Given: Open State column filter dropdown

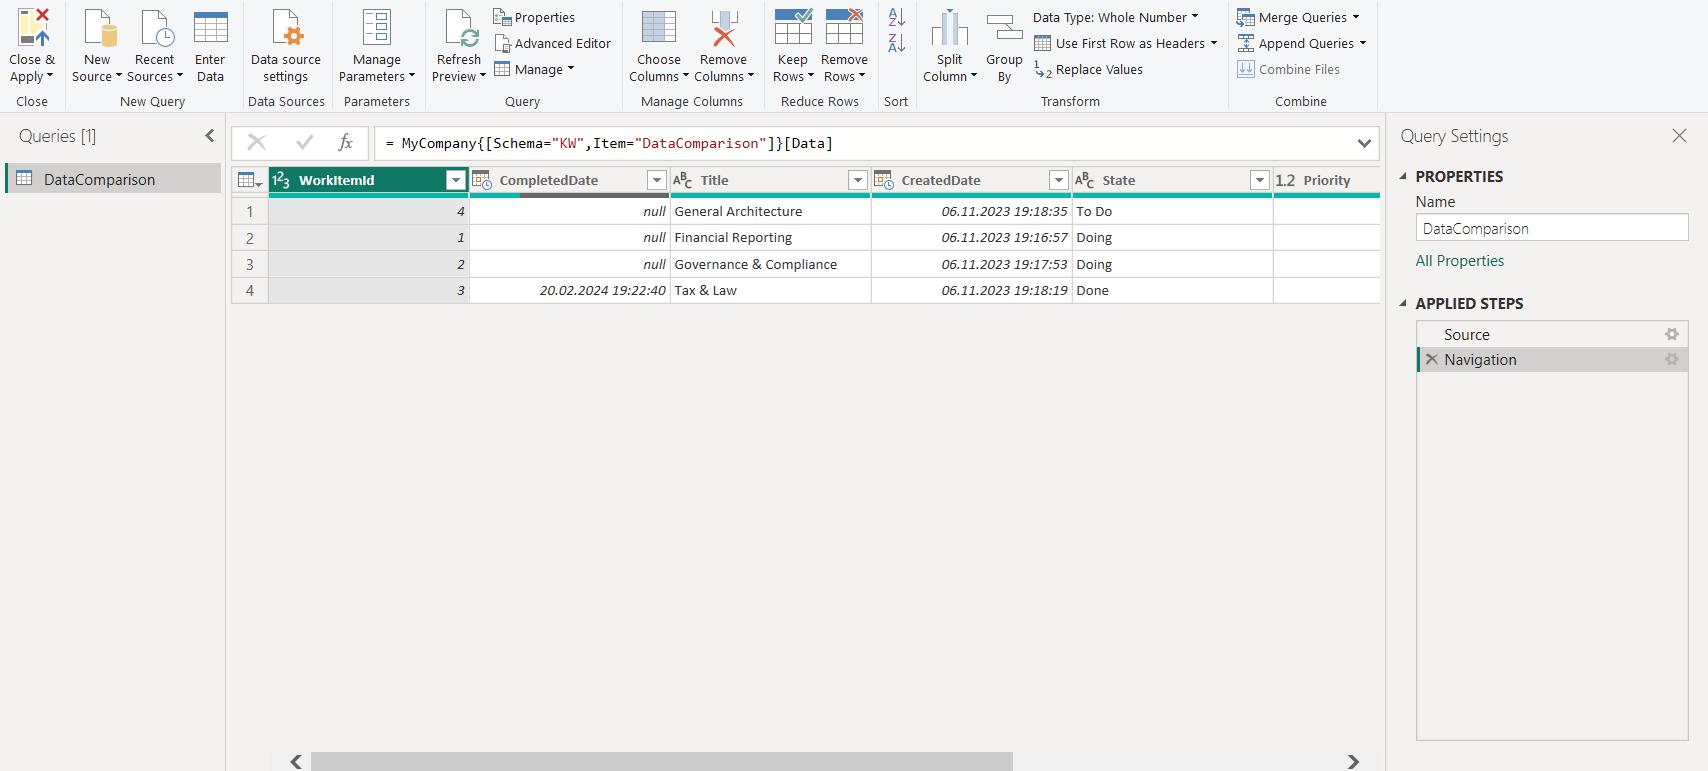Looking at the screenshot, I should [x=1260, y=180].
